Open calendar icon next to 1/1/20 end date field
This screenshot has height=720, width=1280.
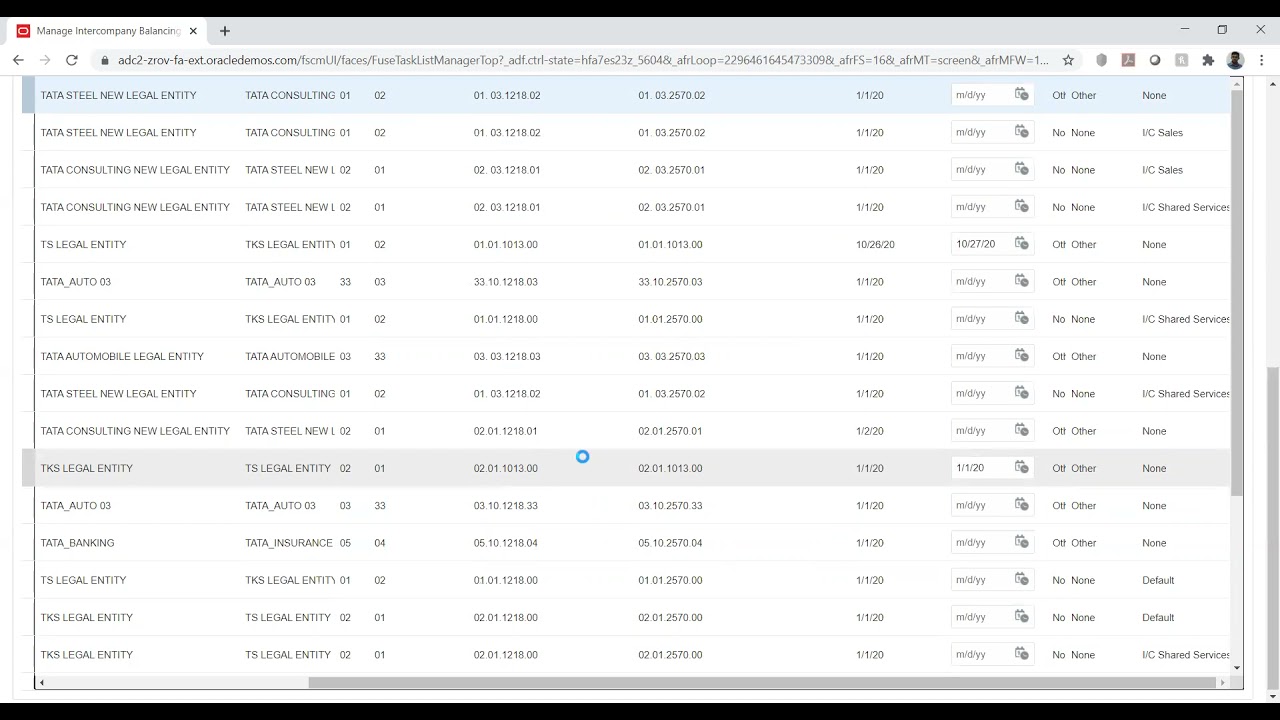pyautogui.click(x=1021, y=468)
